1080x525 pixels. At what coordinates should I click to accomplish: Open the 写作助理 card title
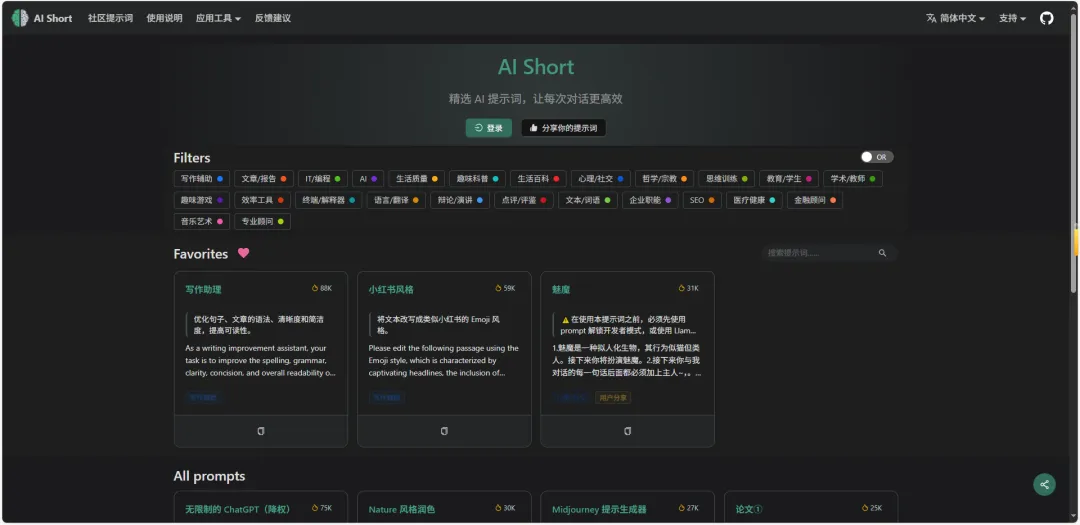(x=203, y=289)
